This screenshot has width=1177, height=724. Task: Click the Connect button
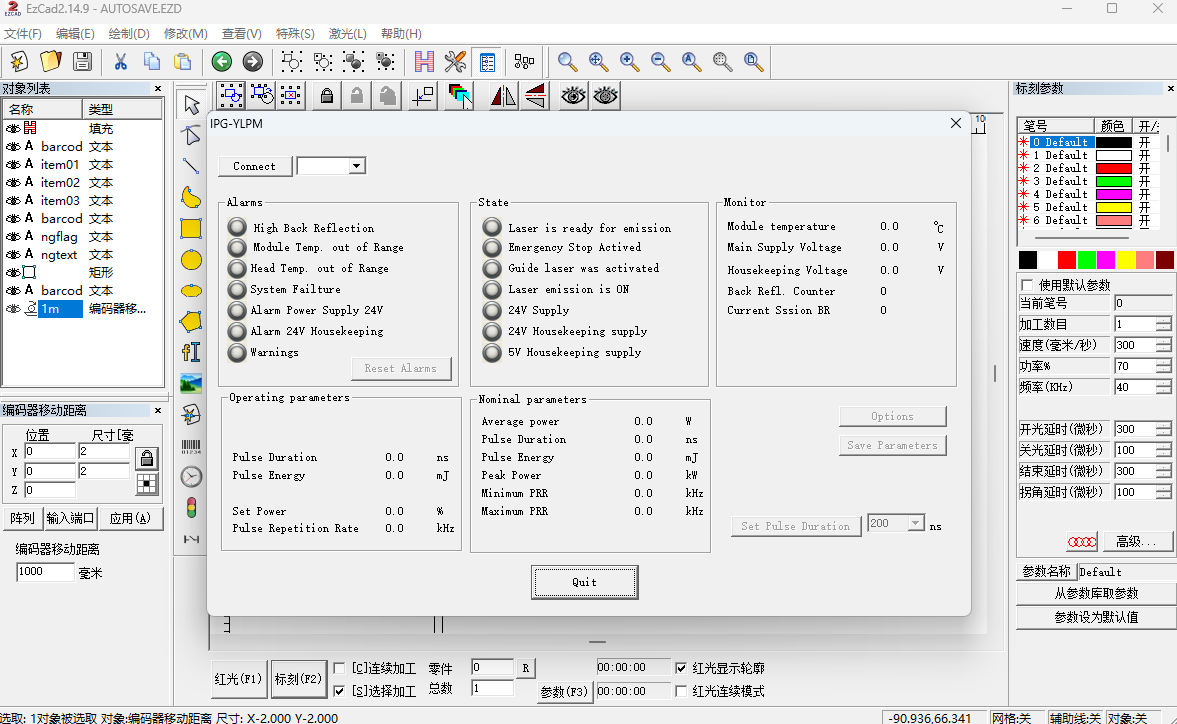[x=254, y=166]
